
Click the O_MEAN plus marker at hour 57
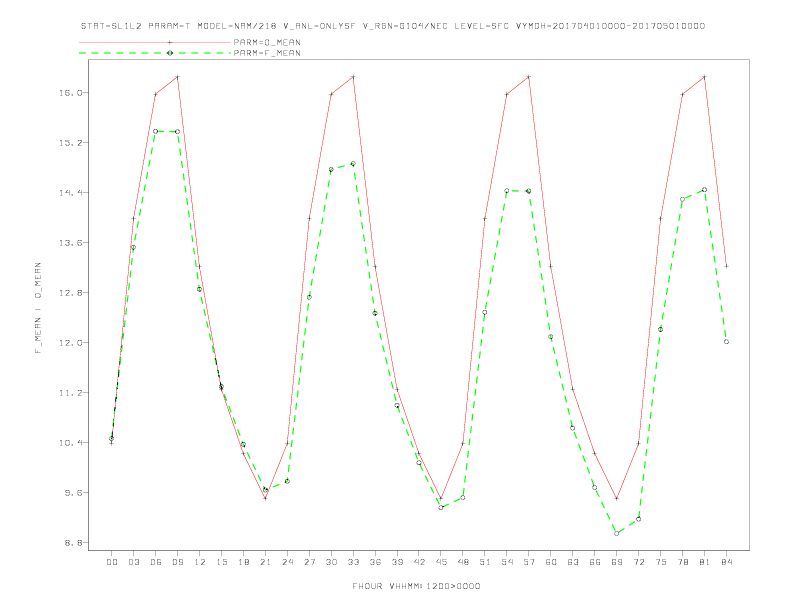pos(529,77)
